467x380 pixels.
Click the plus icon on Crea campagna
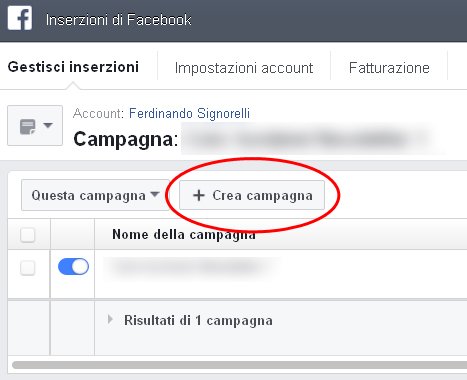point(199,195)
